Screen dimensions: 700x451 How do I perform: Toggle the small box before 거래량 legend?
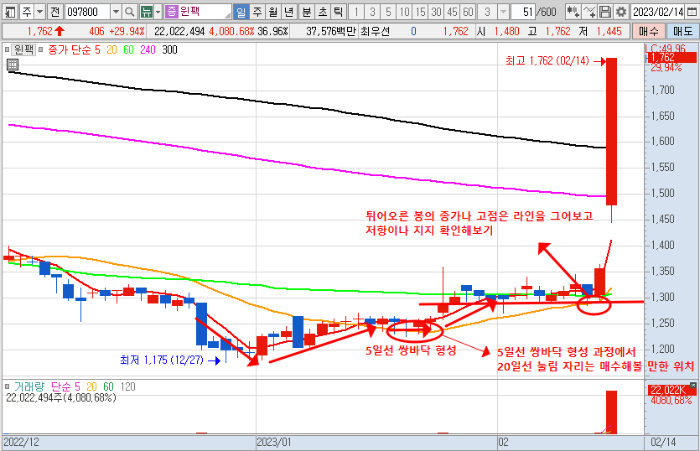click(7, 387)
